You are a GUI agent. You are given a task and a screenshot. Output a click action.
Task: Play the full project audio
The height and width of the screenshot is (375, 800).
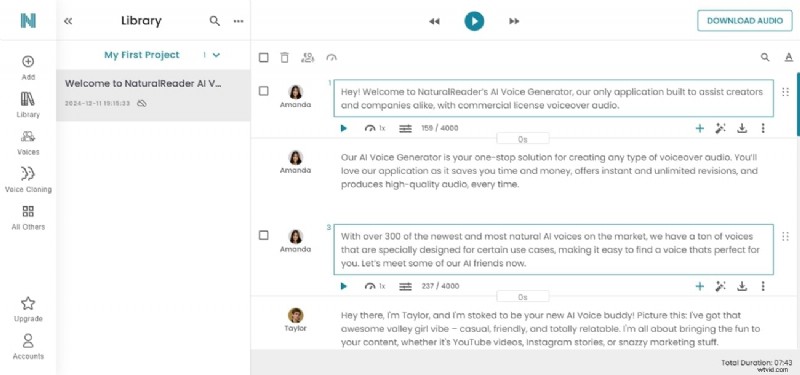click(474, 21)
